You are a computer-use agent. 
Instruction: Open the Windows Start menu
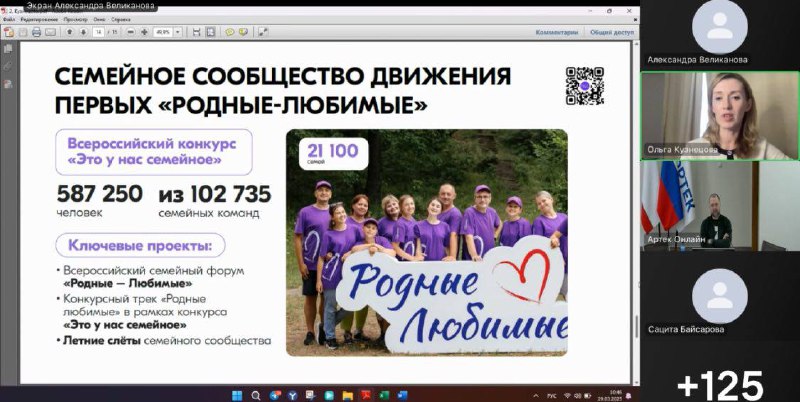237,395
